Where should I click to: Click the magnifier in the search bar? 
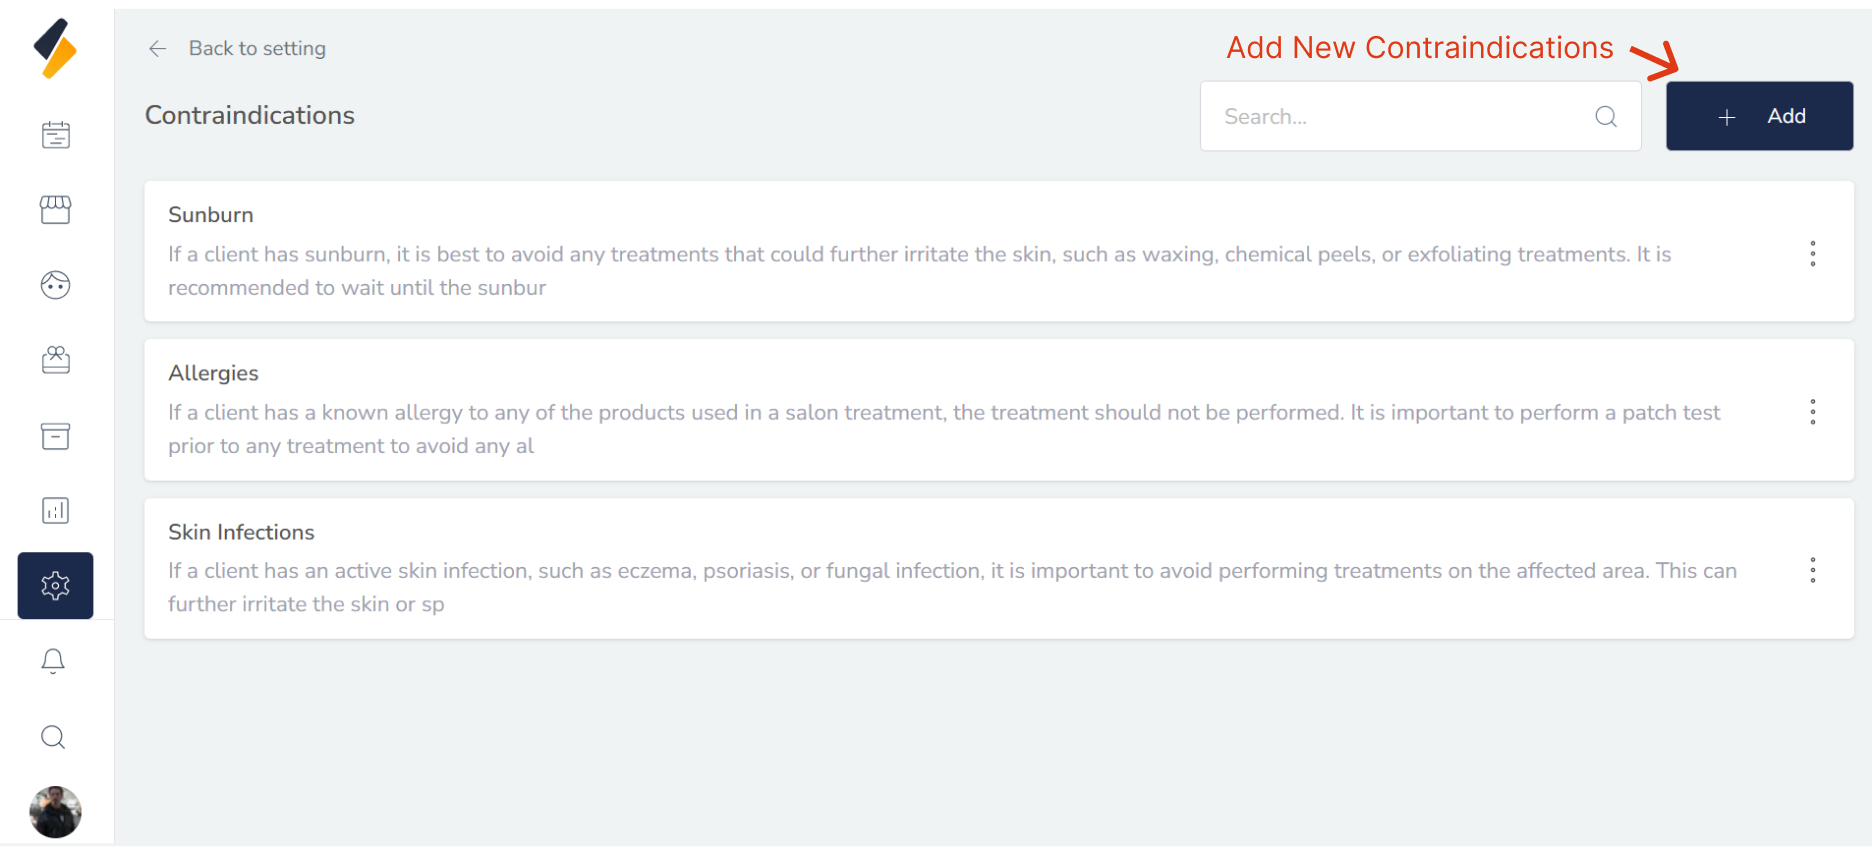1605,116
